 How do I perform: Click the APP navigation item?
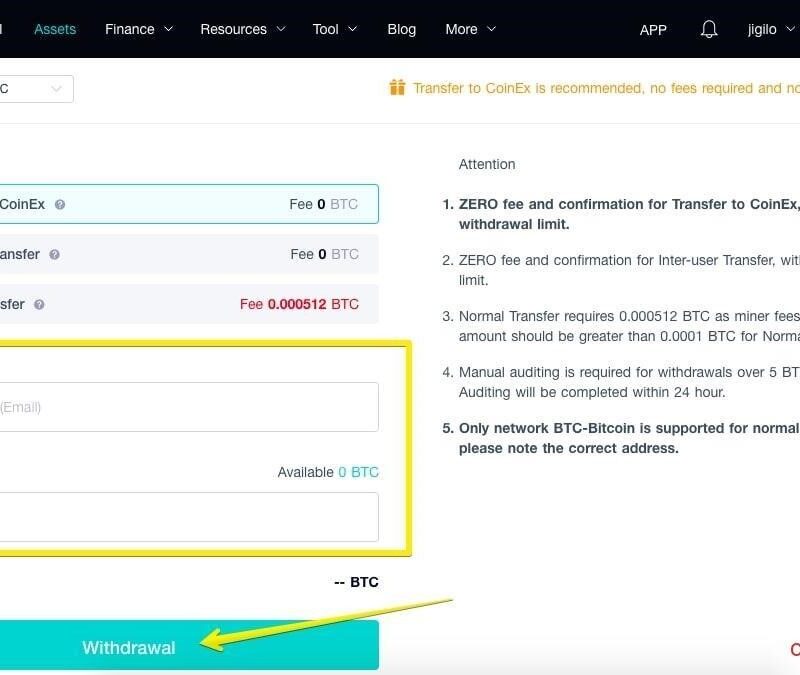tap(653, 29)
